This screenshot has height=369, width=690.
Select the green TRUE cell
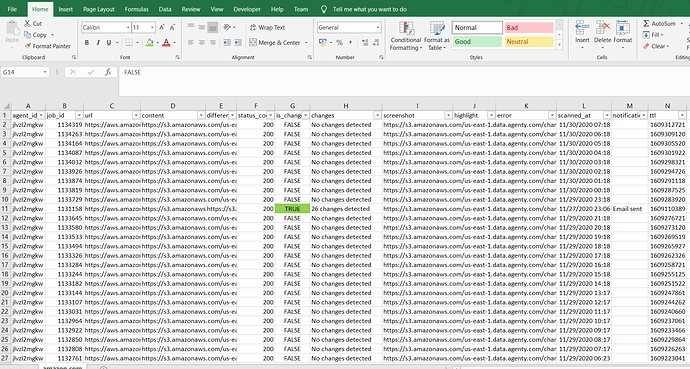tap(292, 209)
